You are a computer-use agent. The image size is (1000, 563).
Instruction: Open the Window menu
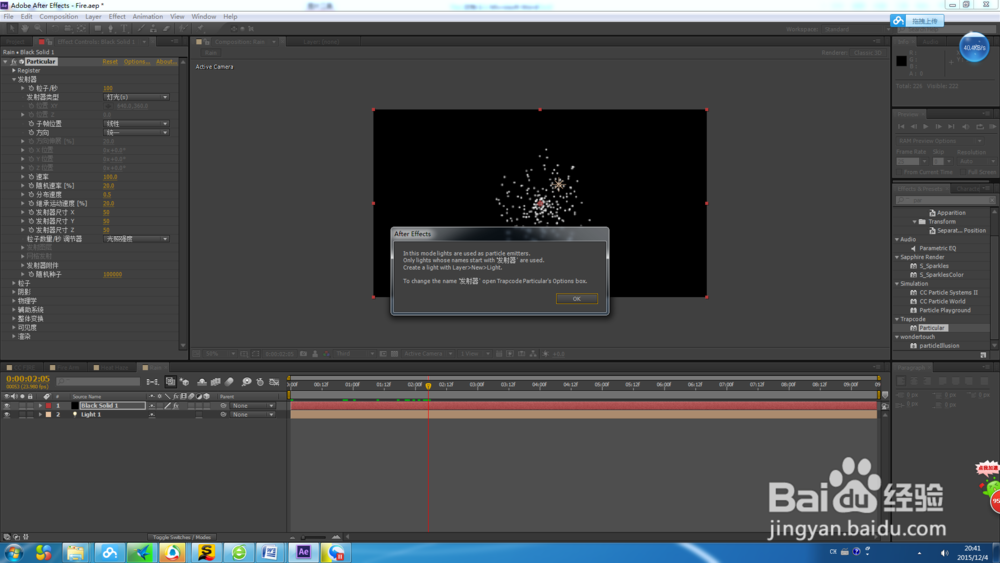click(203, 17)
